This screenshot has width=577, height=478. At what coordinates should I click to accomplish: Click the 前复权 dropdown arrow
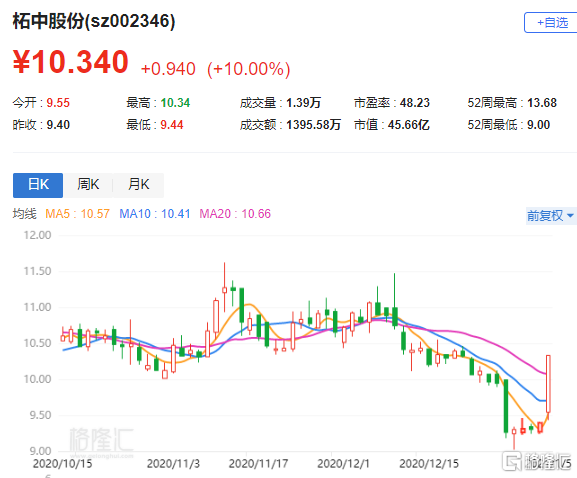(570, 215)
